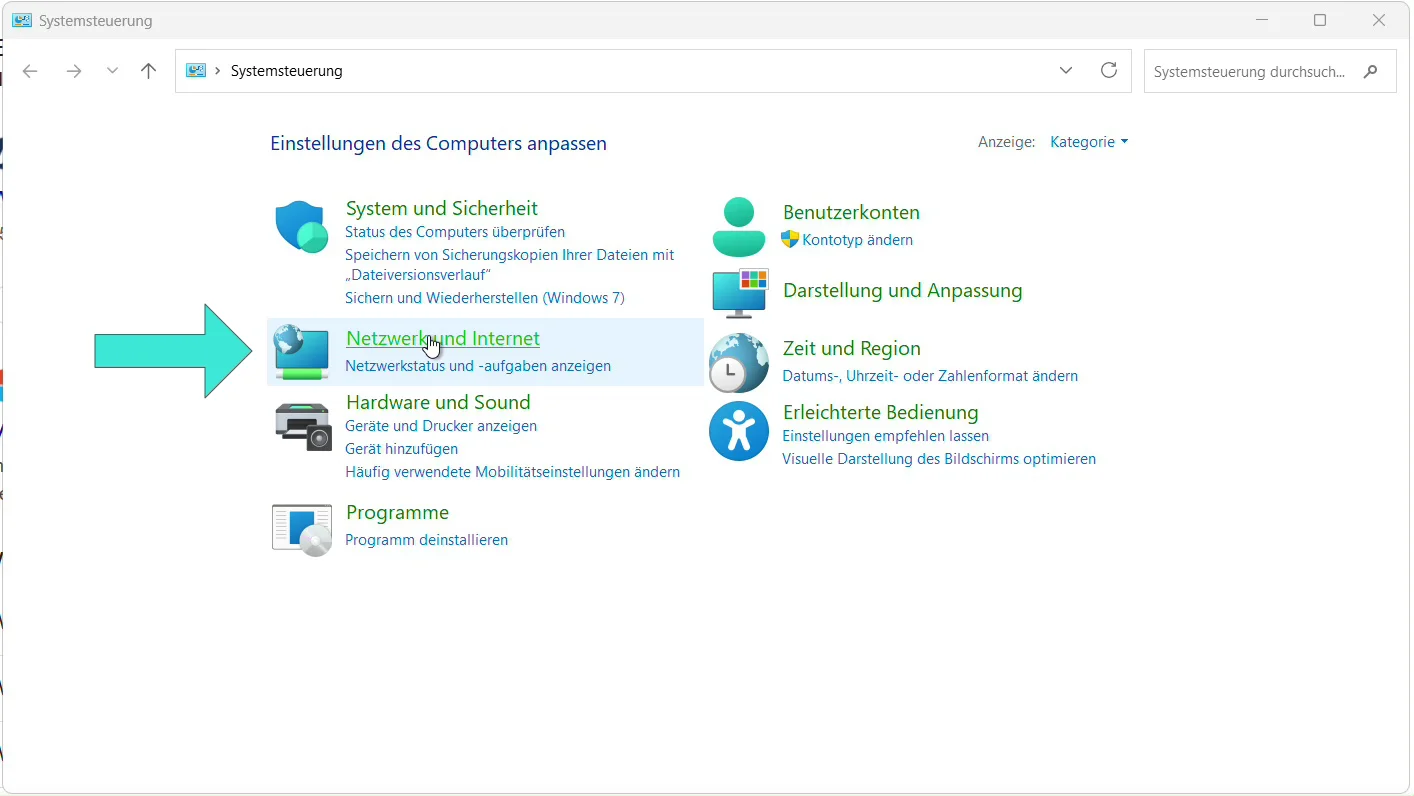Click Geräte und Drucker anzeigen
This screenshot has height=796, width=1414.
(x=441, y=426)
